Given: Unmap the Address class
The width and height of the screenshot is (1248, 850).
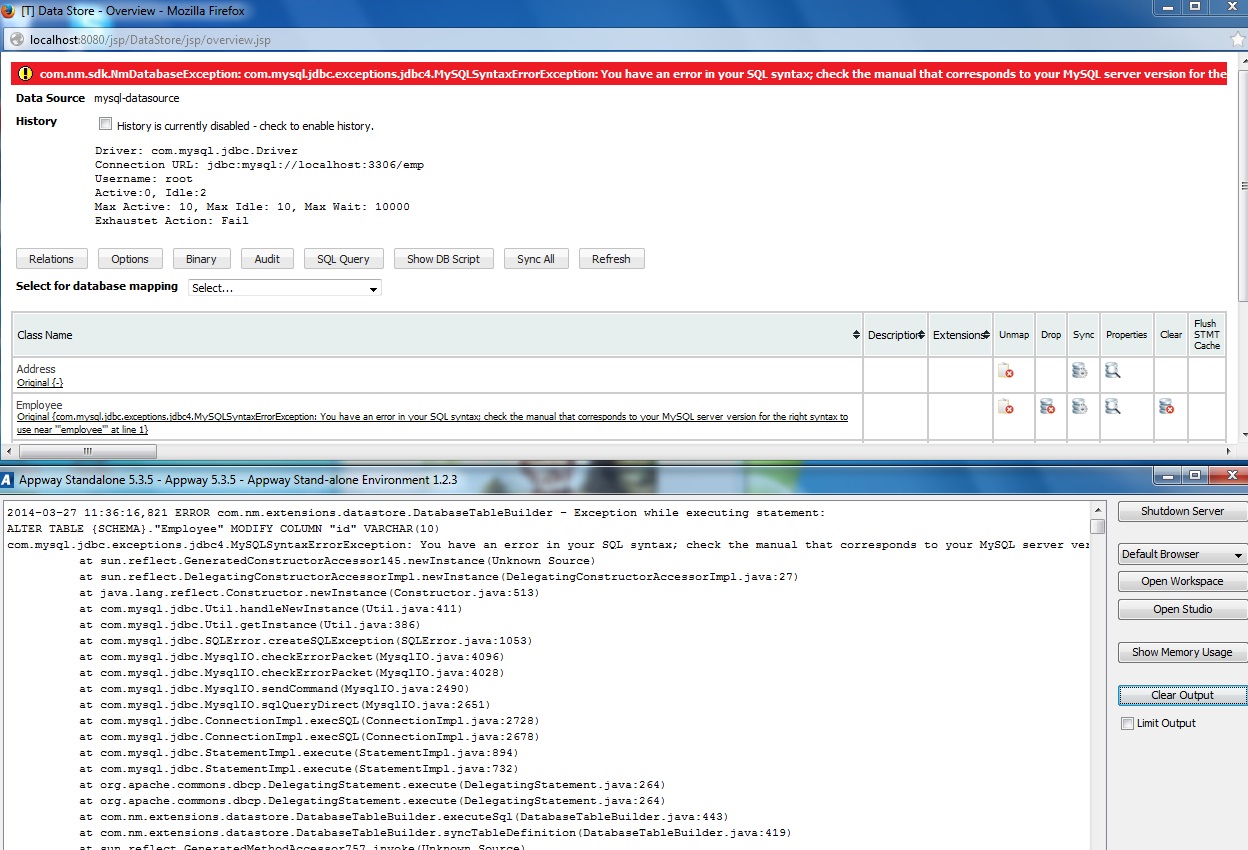Looking at the screenshot, I should tap(1006, 371).
